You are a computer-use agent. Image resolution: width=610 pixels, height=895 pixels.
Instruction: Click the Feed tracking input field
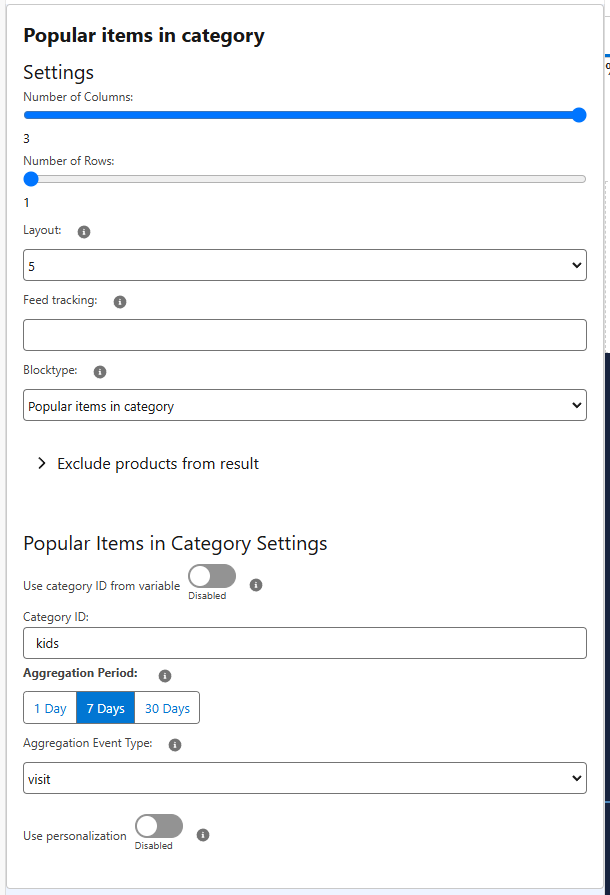coord(305,335)
